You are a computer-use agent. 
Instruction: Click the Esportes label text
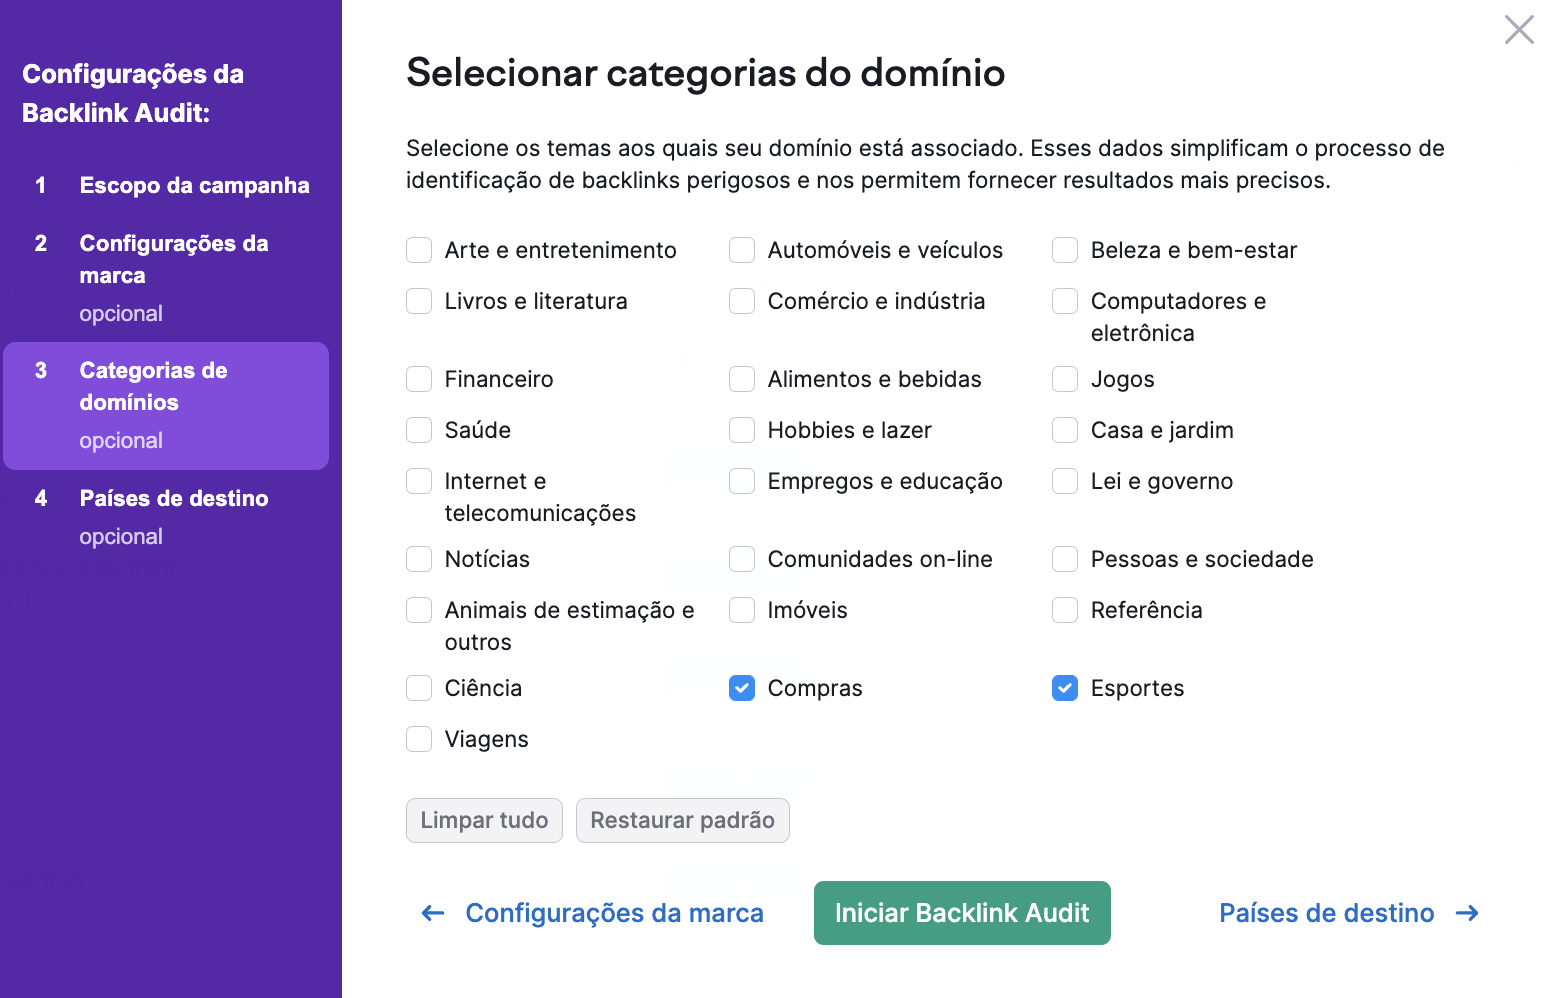point(1137,688)
